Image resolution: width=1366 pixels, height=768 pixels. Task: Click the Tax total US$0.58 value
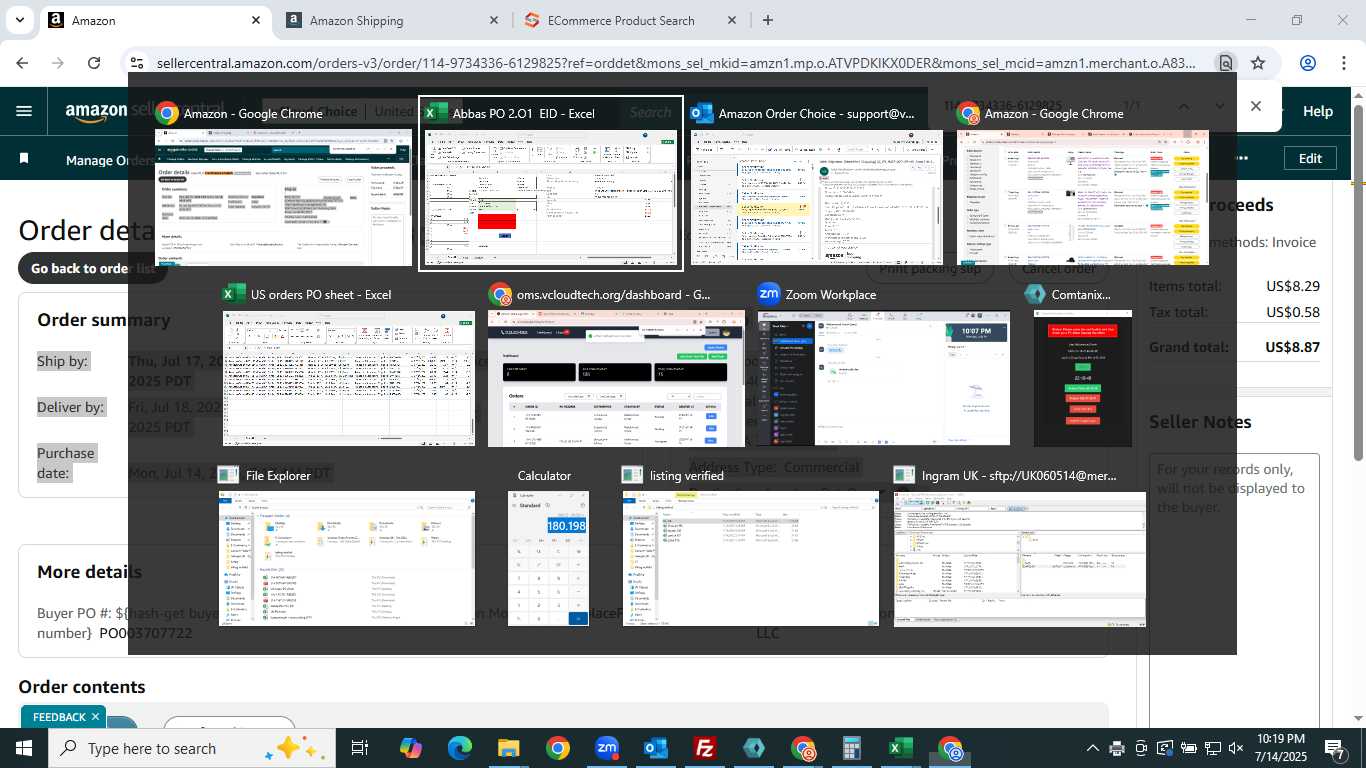(1293, 312)
